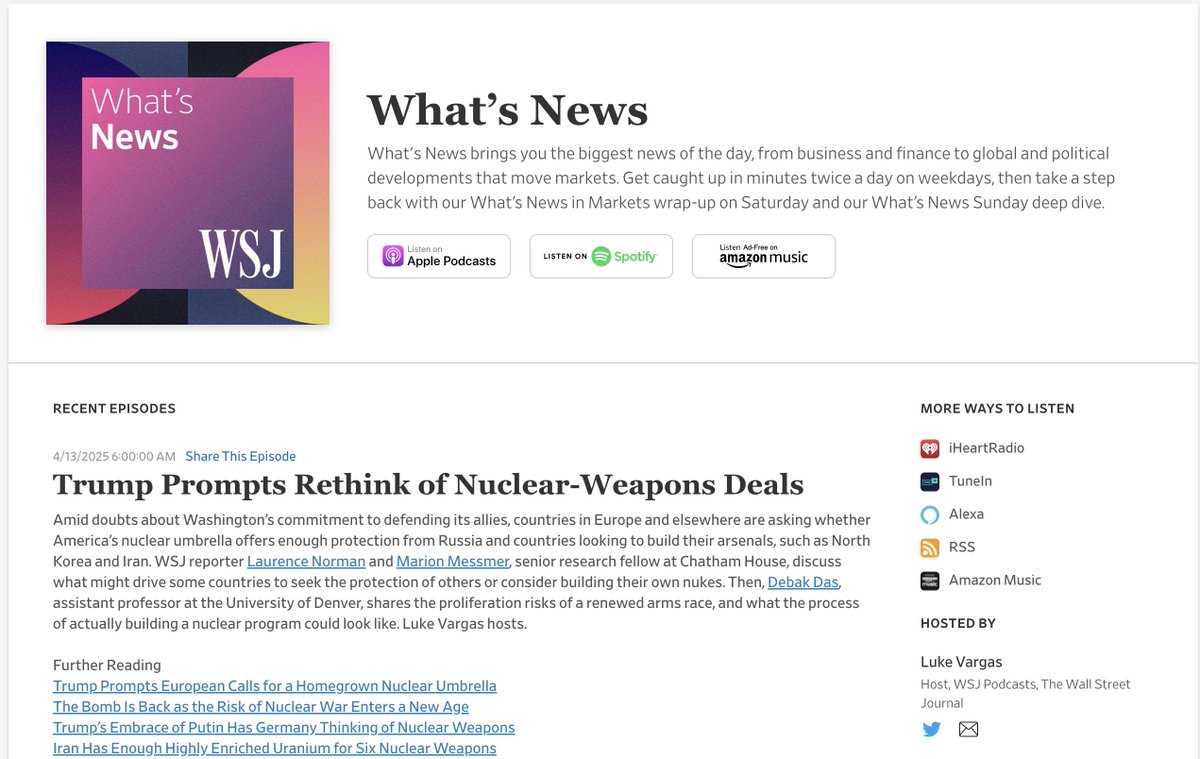This screenshot has width=1200, height=759.
Task: Open Trump's Embrace of Putin Germany article link
Action: 284,728
